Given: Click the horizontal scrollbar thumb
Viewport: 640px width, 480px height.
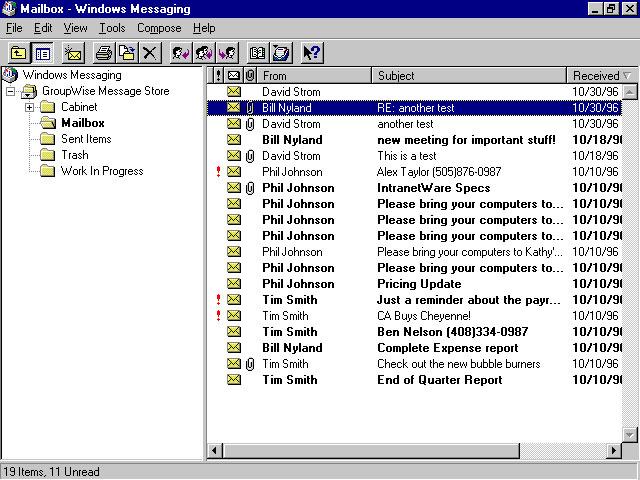Looking at the screenshot, I should coord(371,451).
